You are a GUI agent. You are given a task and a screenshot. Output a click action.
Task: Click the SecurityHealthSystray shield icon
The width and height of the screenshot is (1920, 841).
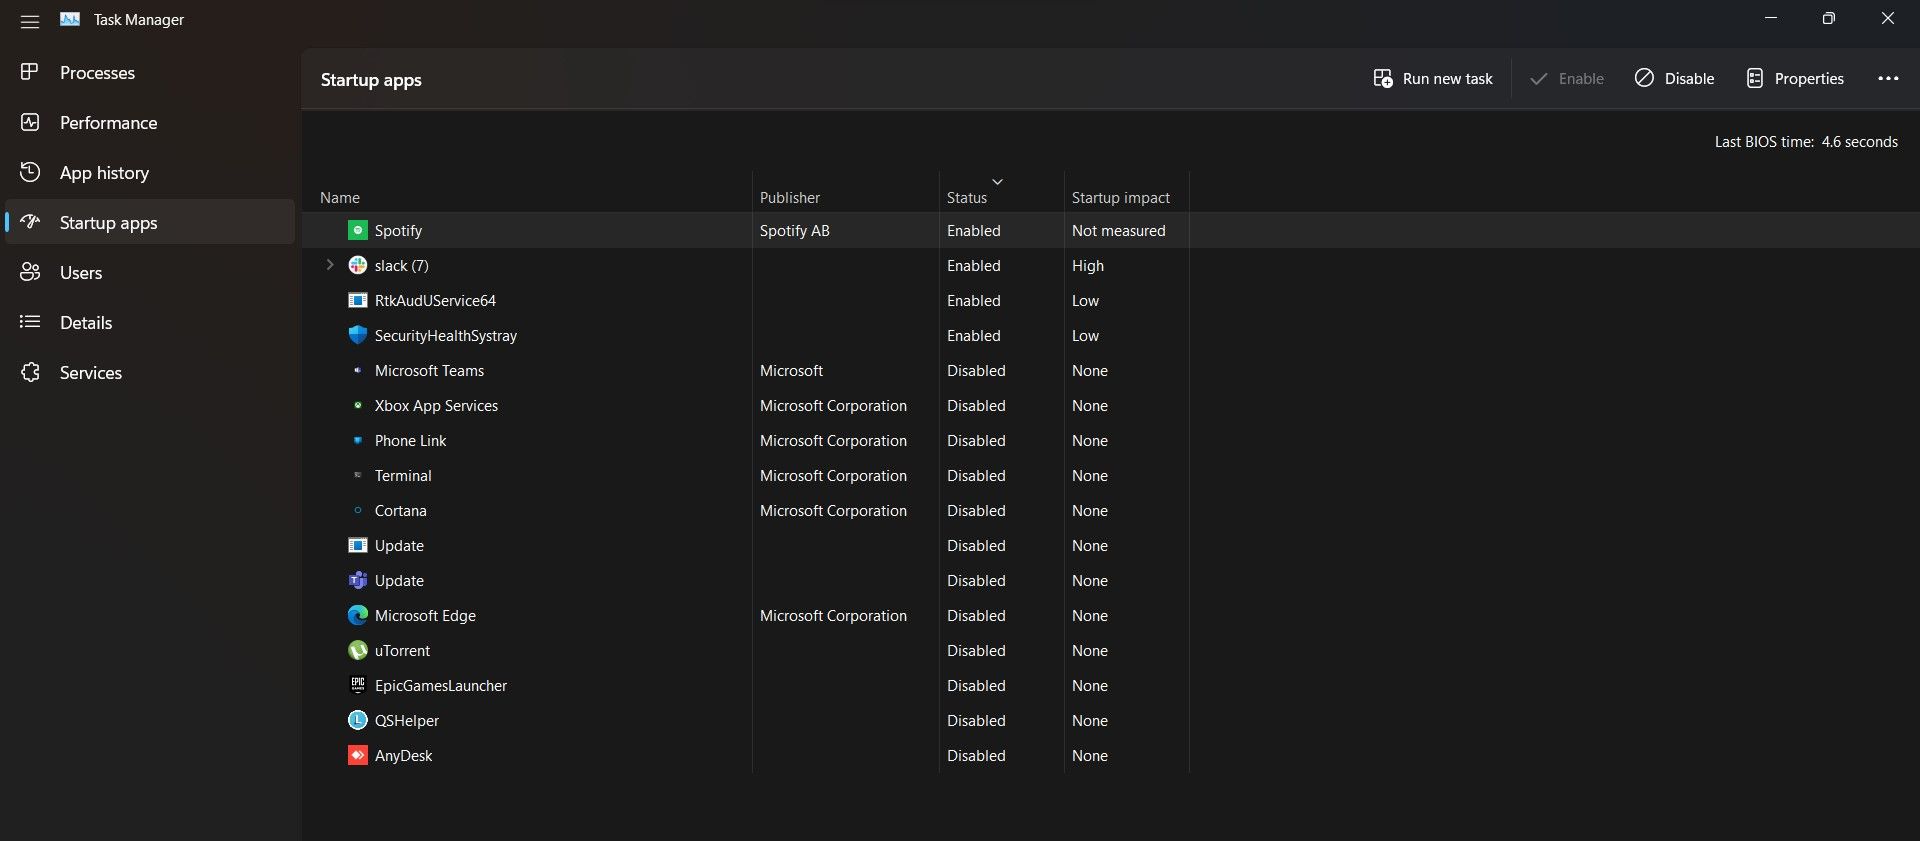coord(358,335)
